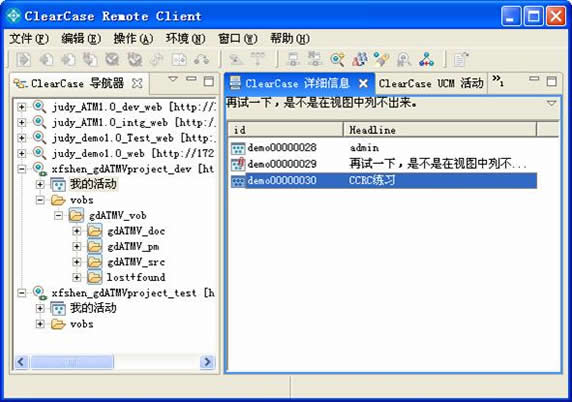The image size is (572, 402).
Task: Click the activity icon of demo00000029 row
Action: click(x=238, y=164)
